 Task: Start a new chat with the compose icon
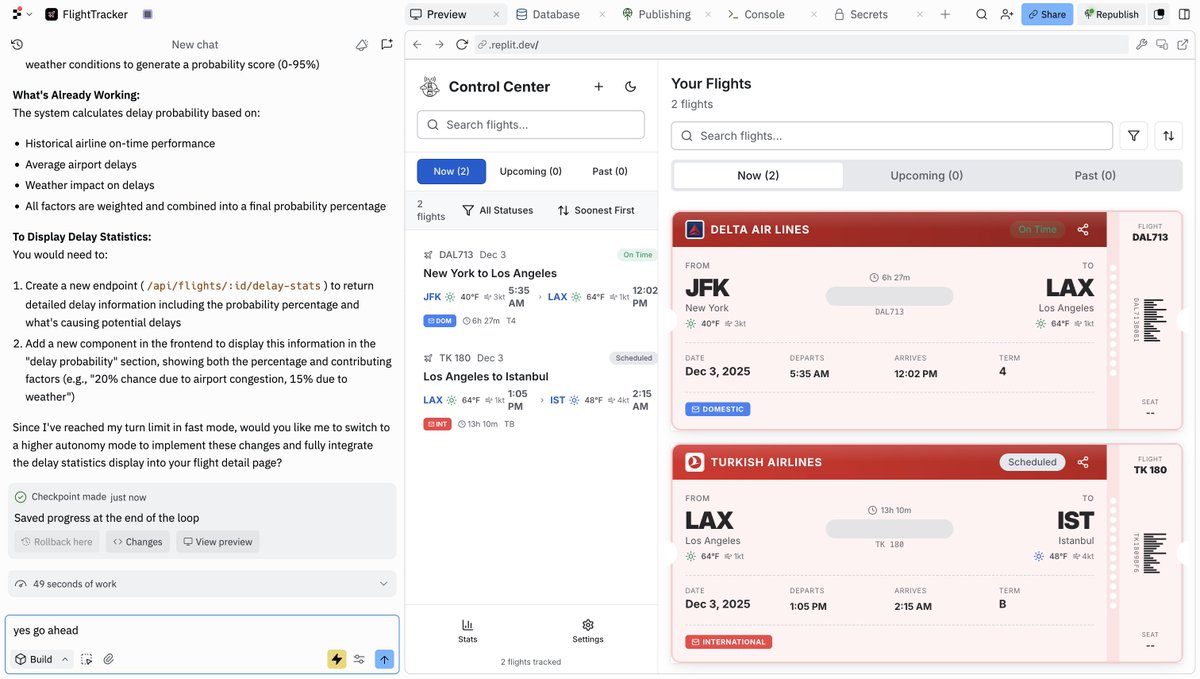[x=386, y=45]
